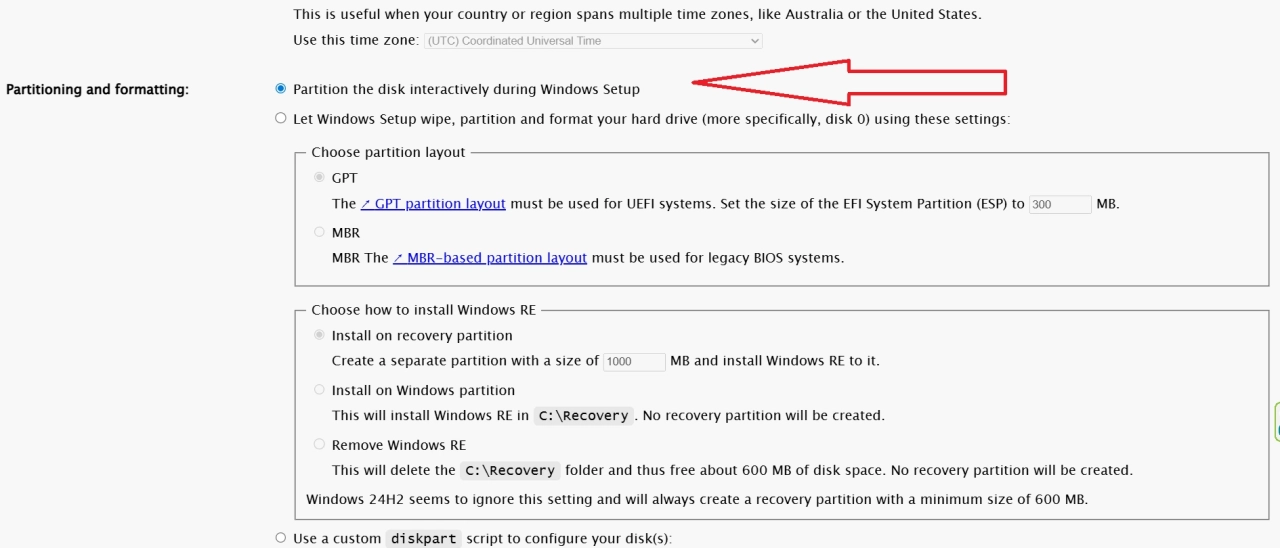This screenshot has width=1280, height=548.
Task: Open the time zone dropdown
Action: click(x=594, y=41)
